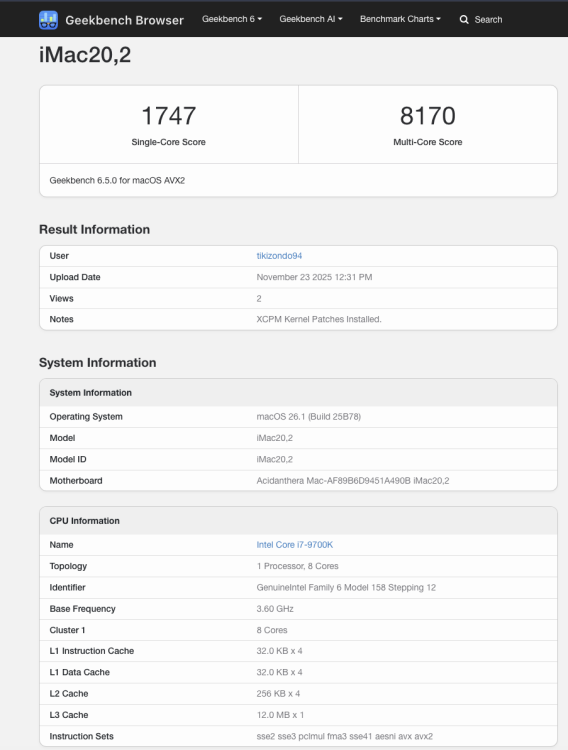Select the Model value iMac20,2

275,438
